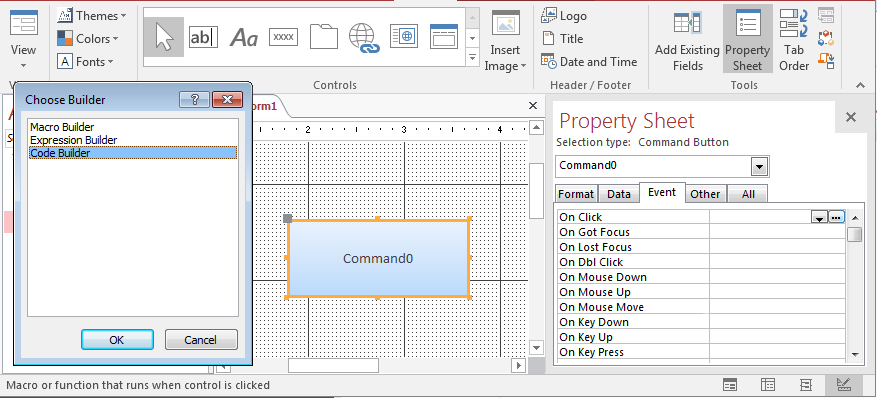The image size is (877, 398).
Task: Close the Form1 document window
Action: (533, 106)
